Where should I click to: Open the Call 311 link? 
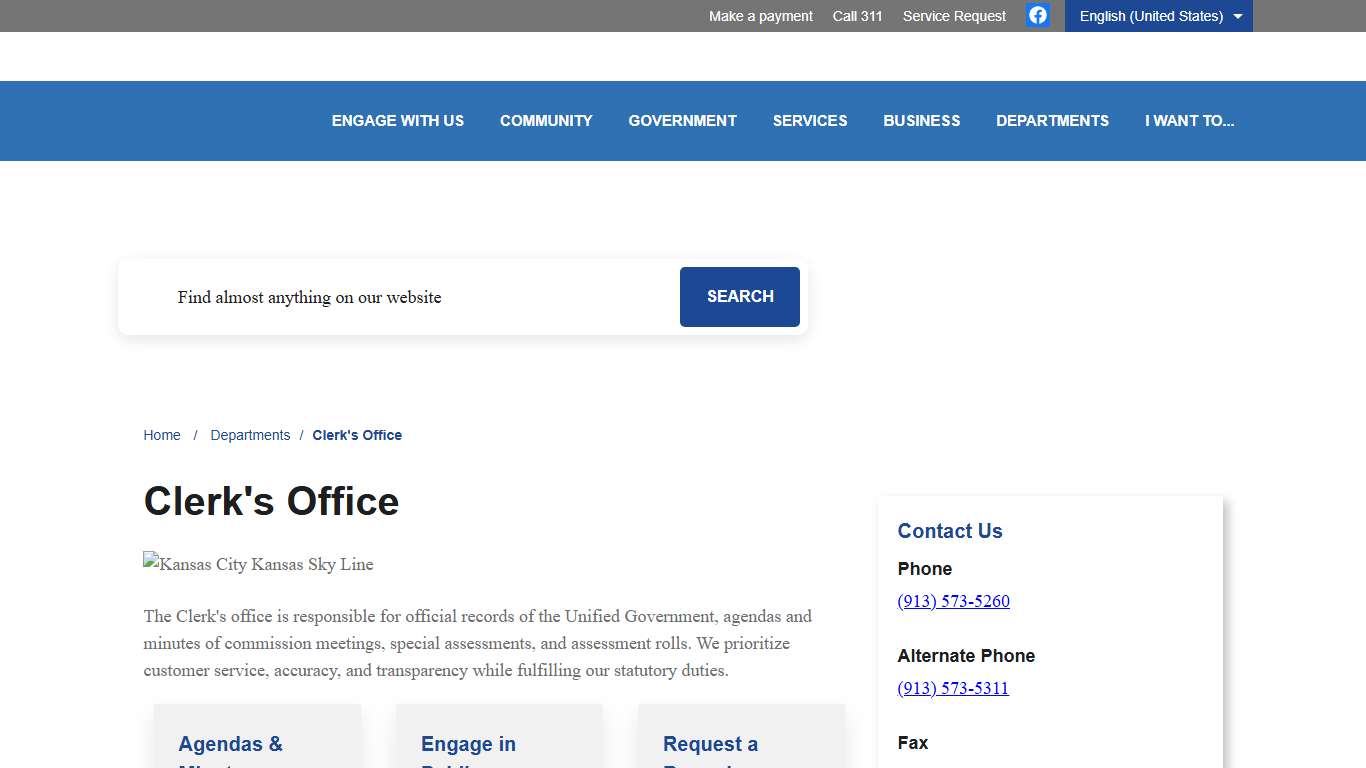tap(857, 16)
